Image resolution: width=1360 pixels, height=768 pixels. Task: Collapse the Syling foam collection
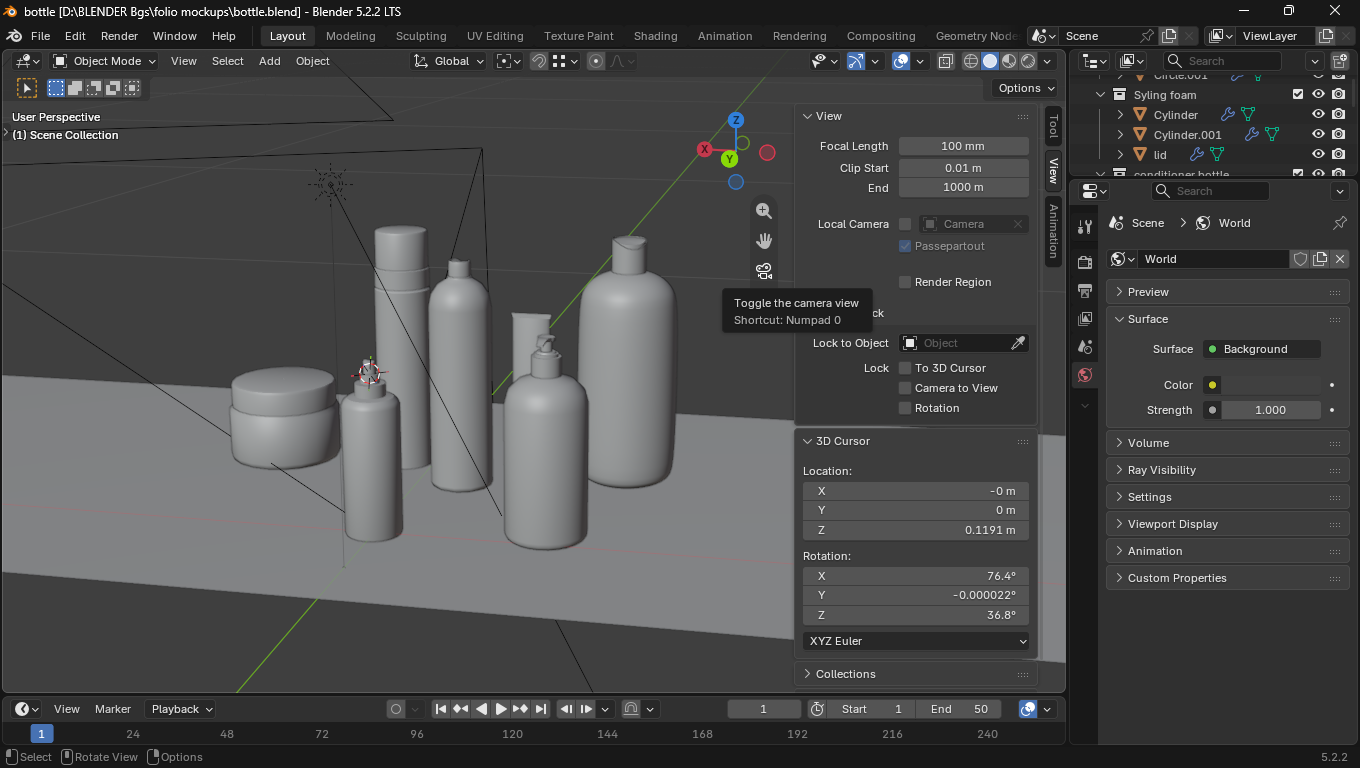pyautogui.click(x=1101, y=95)
